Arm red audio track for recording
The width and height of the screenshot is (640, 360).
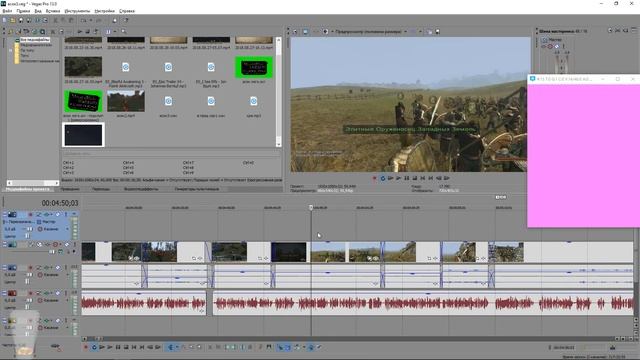click(30, 293)
